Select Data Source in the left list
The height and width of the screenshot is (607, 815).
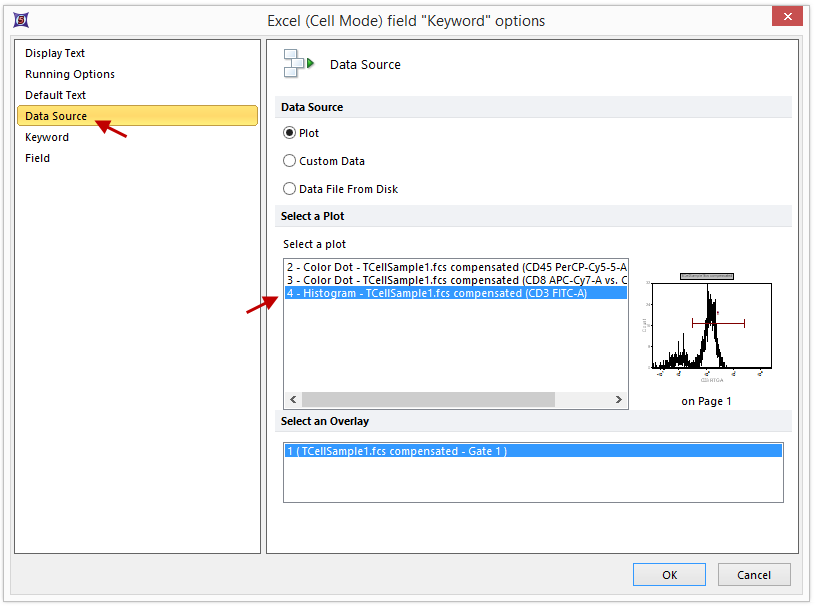[x=56, y=116]
